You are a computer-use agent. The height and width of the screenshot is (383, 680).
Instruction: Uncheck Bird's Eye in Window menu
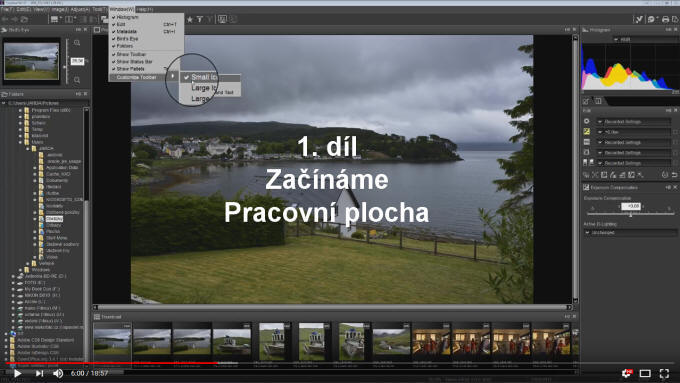coord(125,39)
